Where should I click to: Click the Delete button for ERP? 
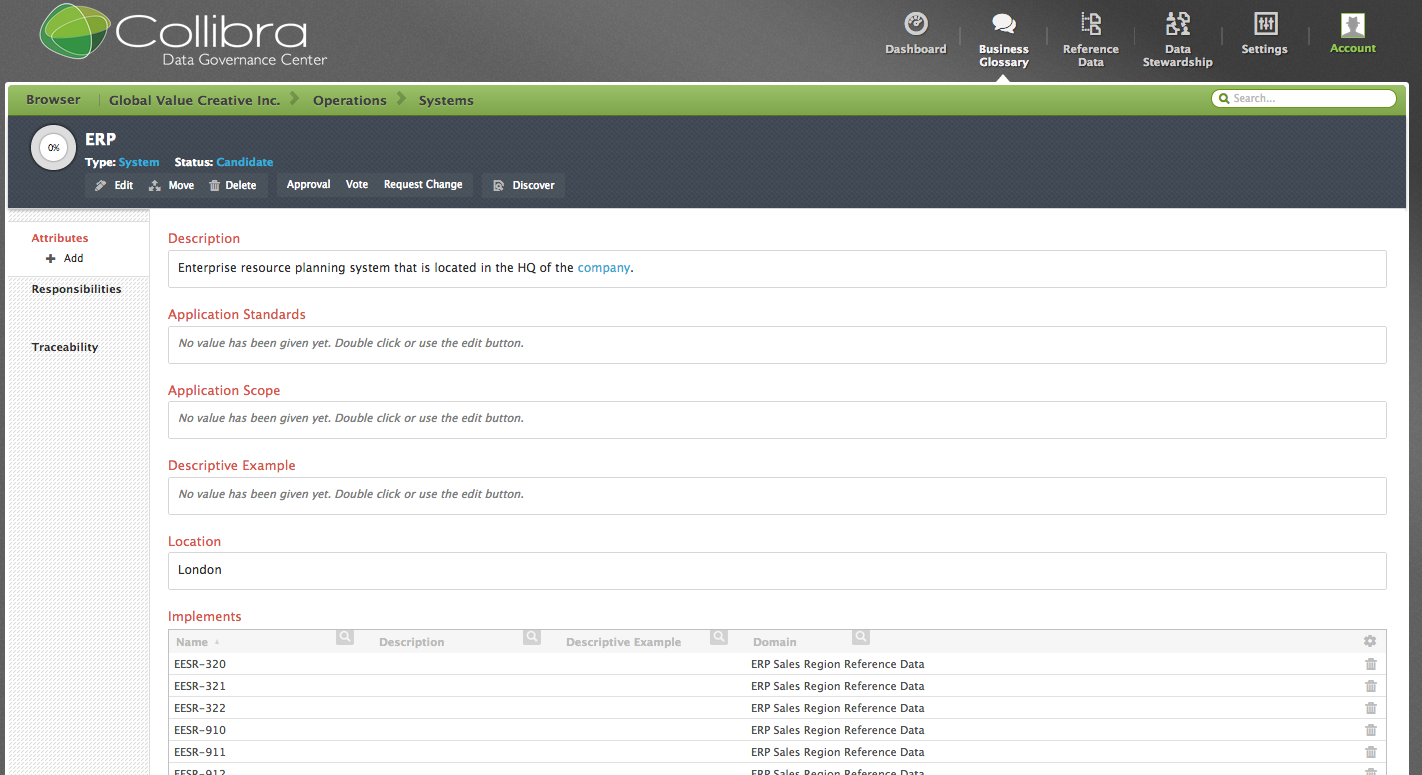(233, 185)
